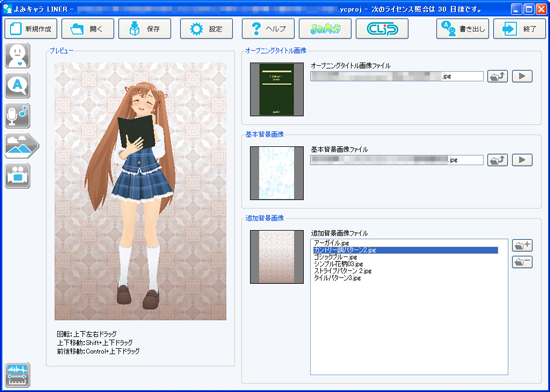Open the ヘルプ (Help) button
Viewport: 550px width, 392px height.
(268, 29)
